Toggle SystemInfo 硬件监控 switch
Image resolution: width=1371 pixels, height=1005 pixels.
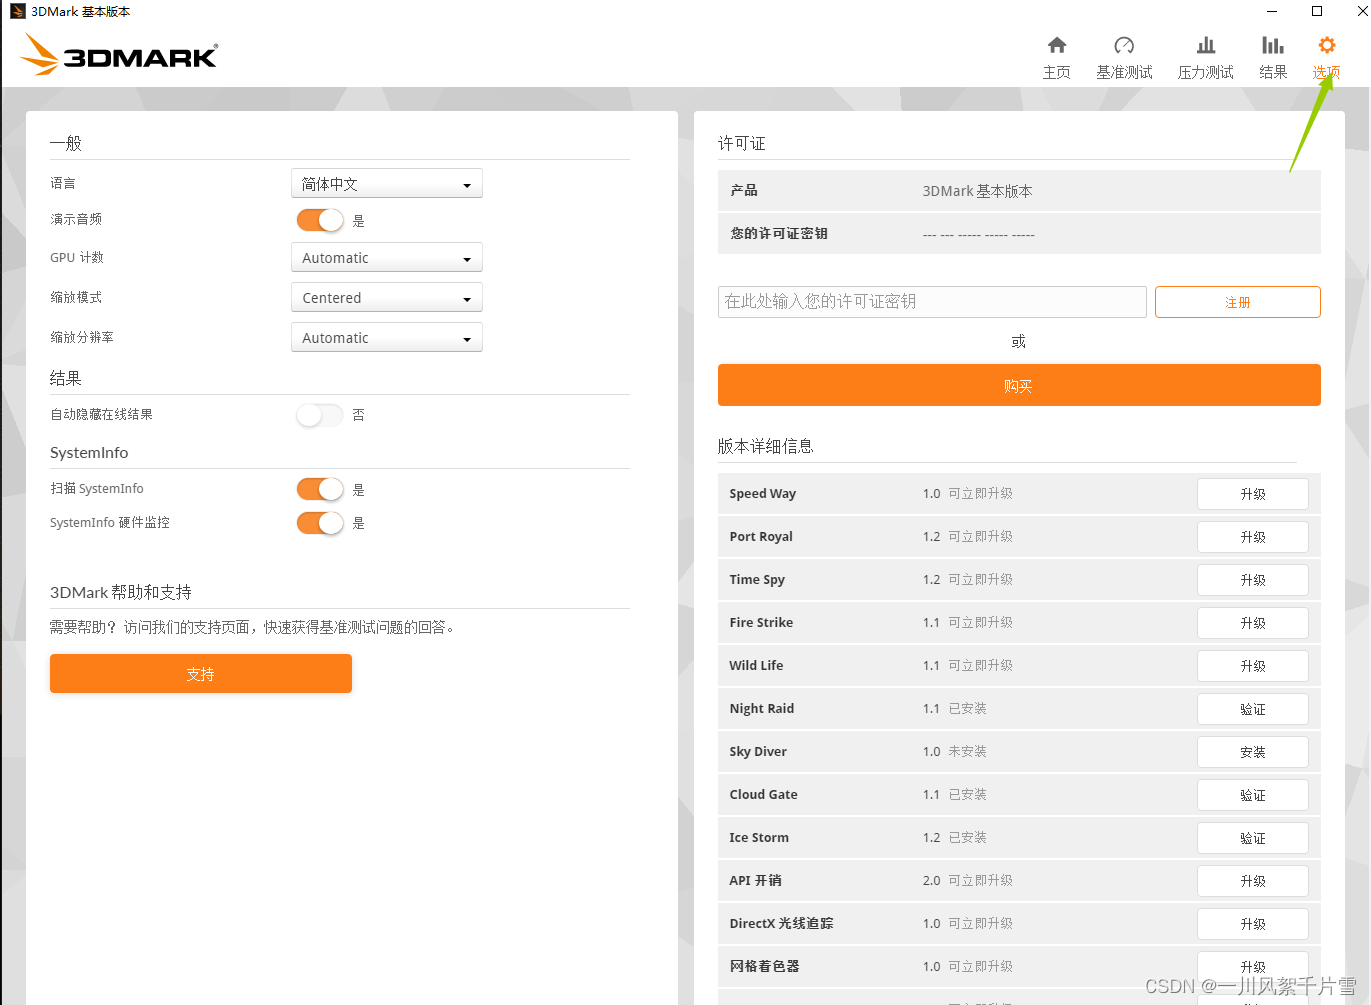pos(320,523)
